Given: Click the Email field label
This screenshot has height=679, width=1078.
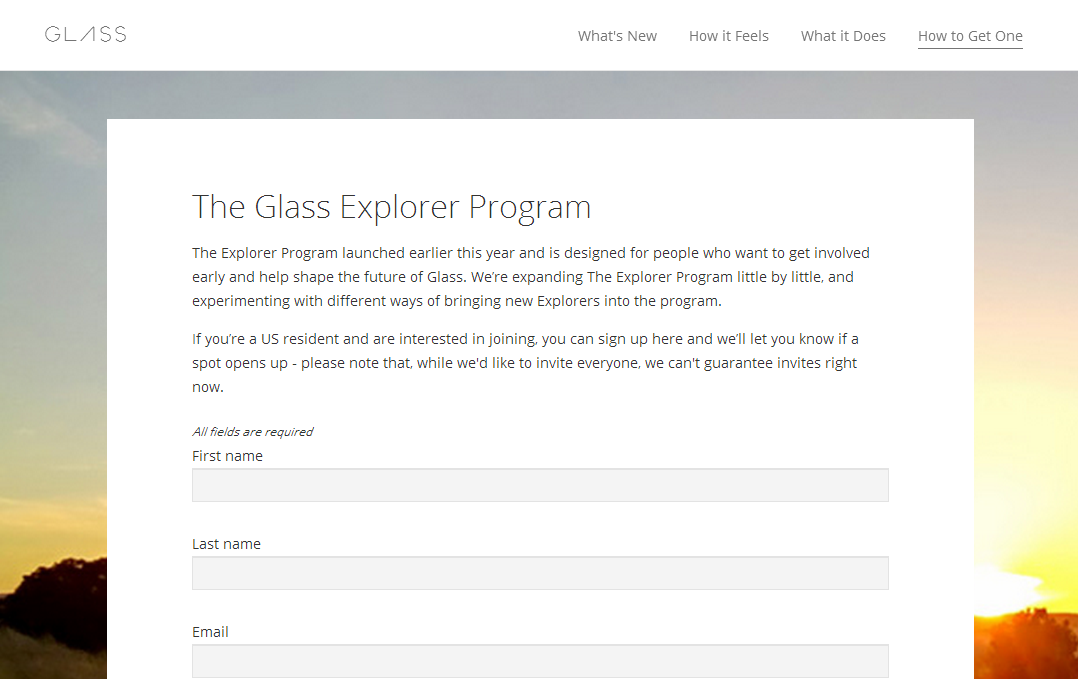Looking at the screenshot, I should [x=210, y=632].
